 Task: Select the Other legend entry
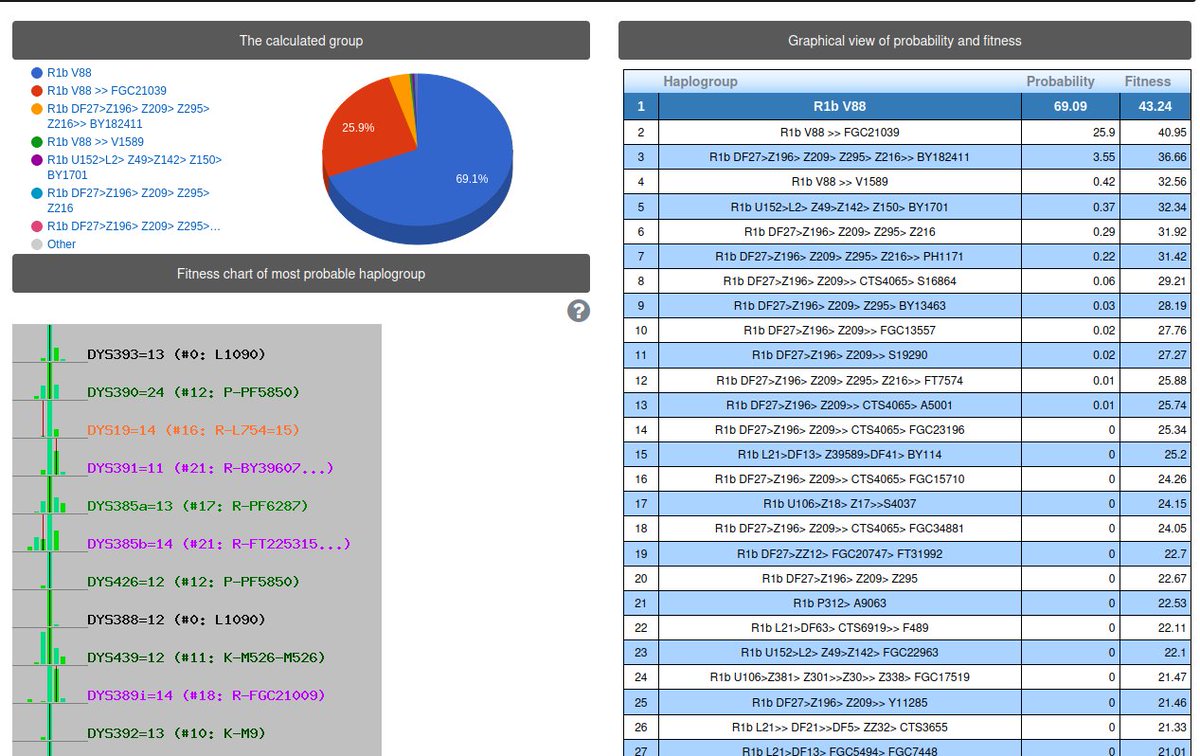[x=61, y=244]
